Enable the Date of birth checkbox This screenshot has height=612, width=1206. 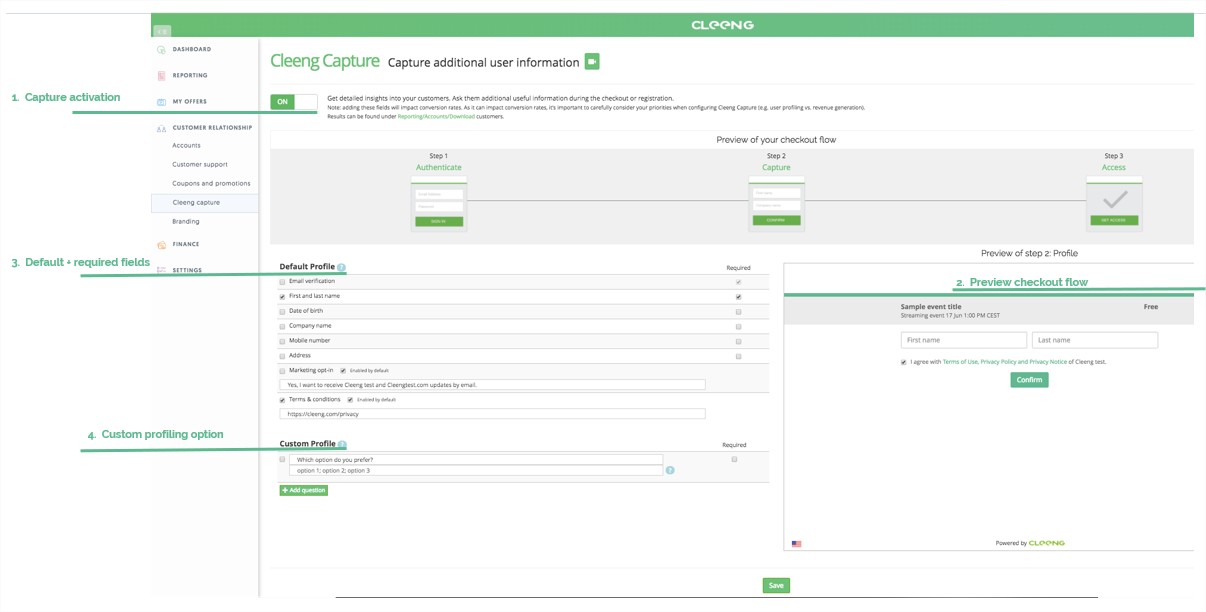click(x=282, y=311)
